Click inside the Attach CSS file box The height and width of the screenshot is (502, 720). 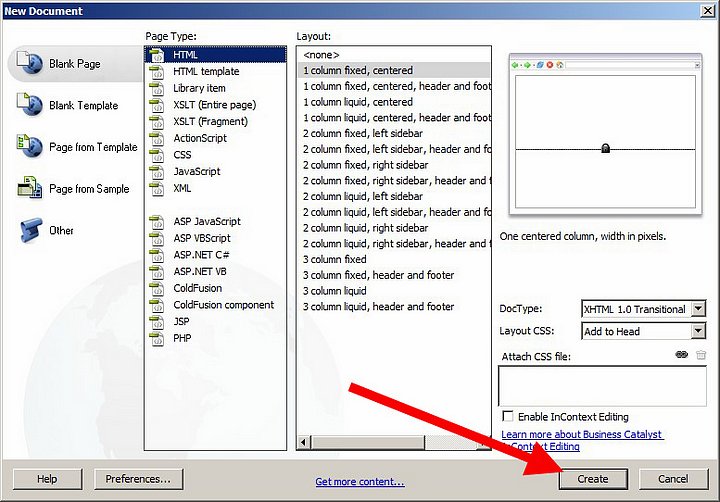[602, 386]
